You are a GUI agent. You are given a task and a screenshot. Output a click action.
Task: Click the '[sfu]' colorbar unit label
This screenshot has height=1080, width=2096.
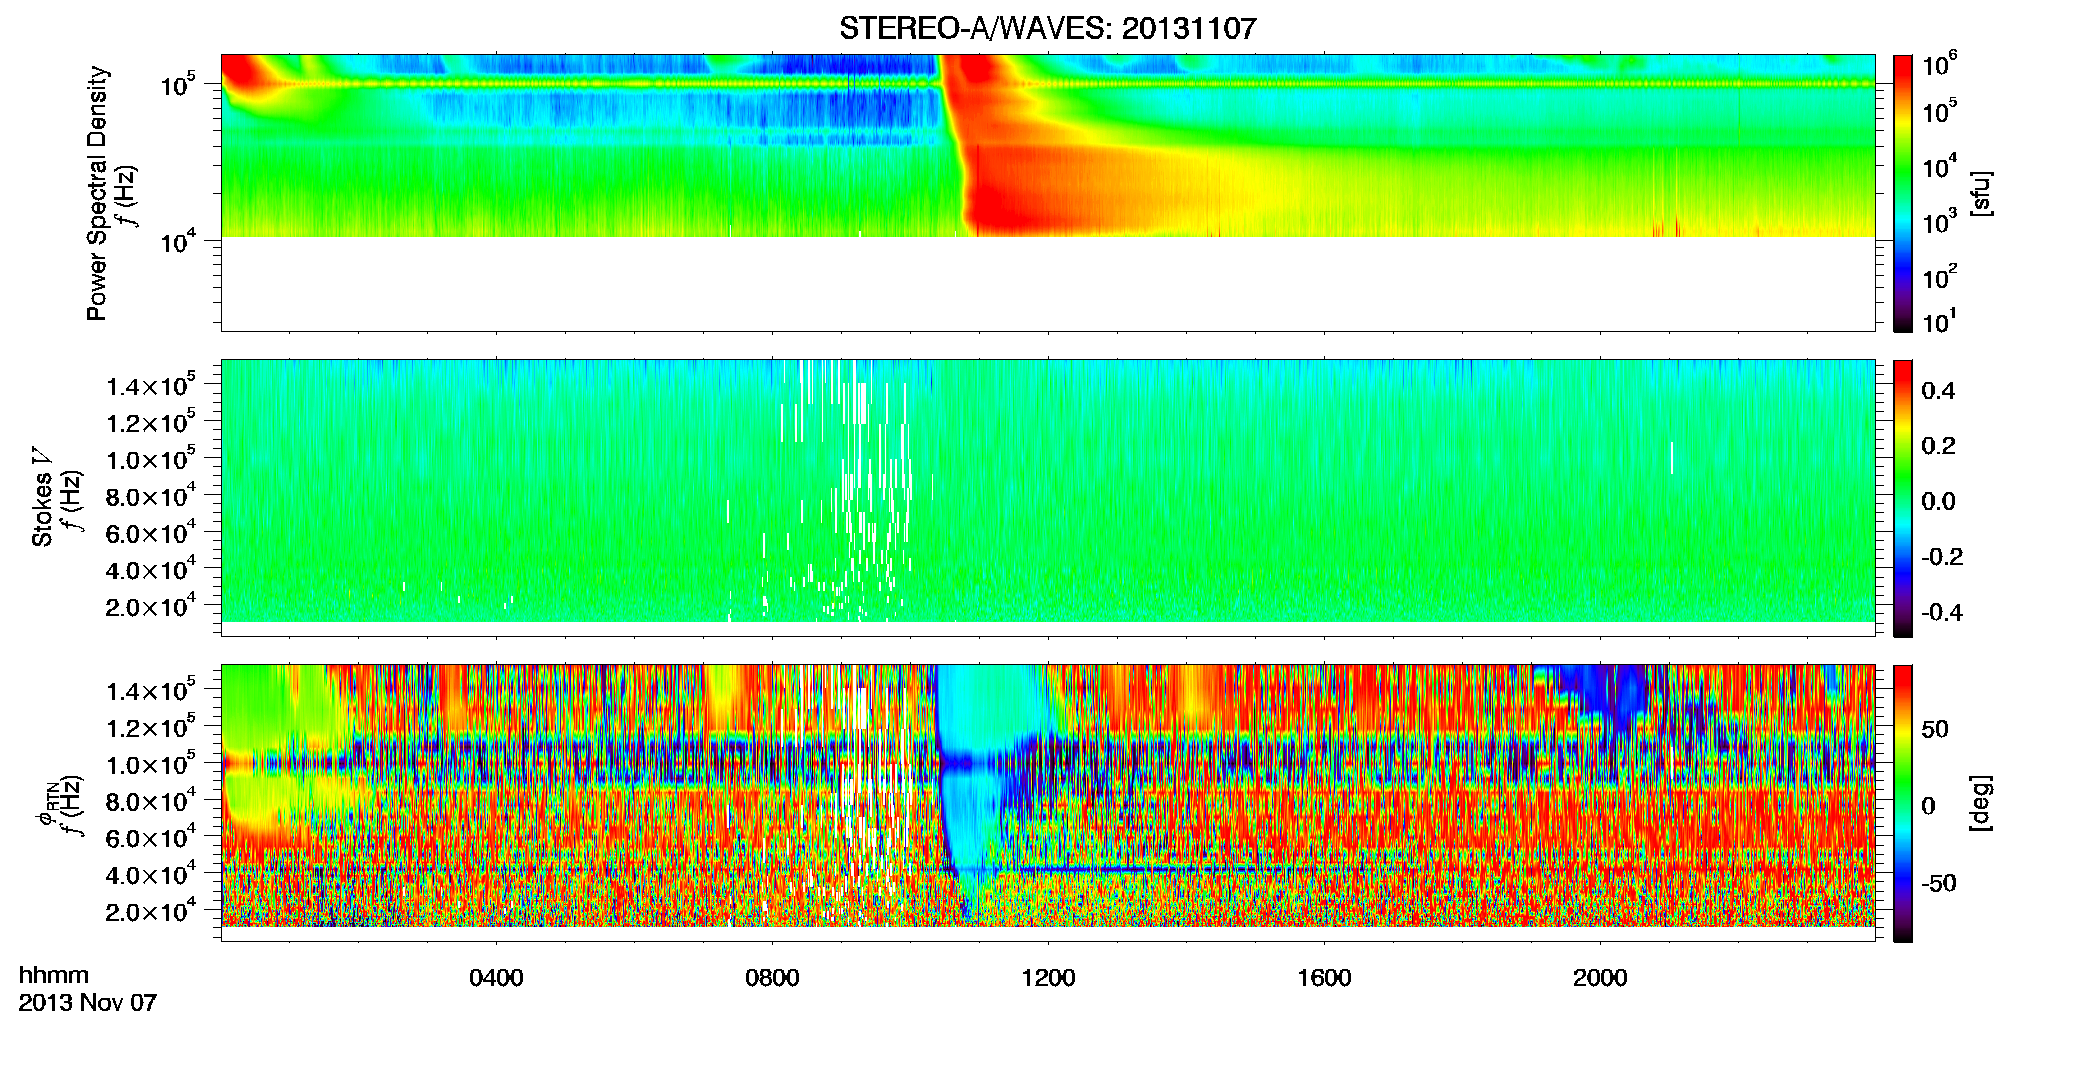[x=1981, y=193]
